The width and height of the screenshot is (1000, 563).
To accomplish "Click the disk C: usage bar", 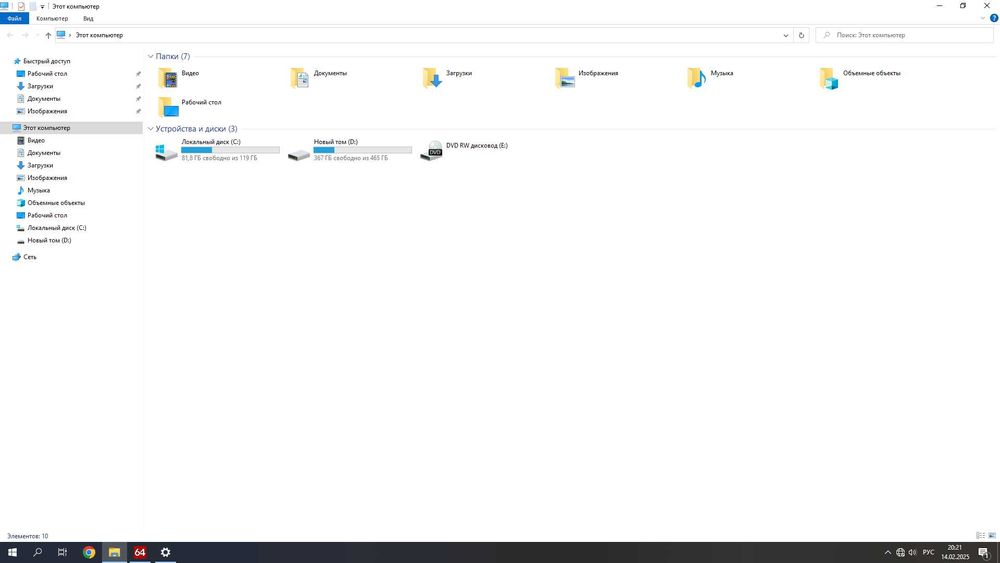I will 230,150.
